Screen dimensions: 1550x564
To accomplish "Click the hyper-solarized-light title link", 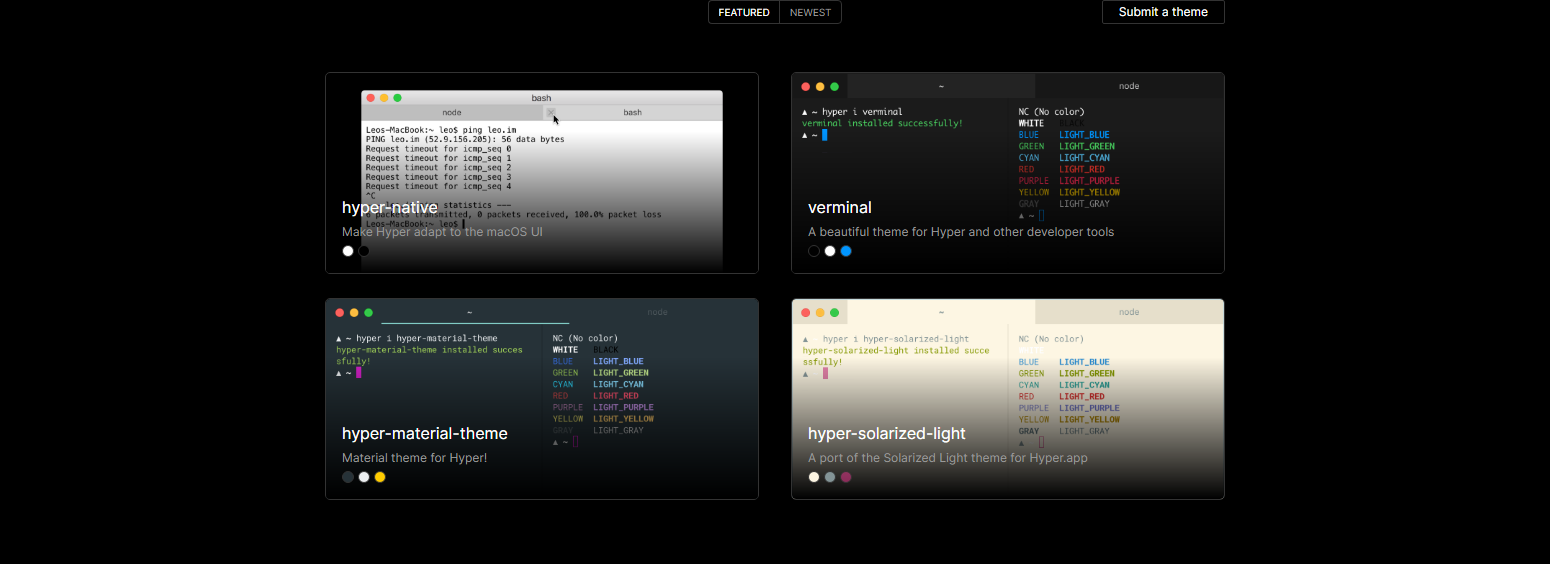I will (x=887, y=433).
